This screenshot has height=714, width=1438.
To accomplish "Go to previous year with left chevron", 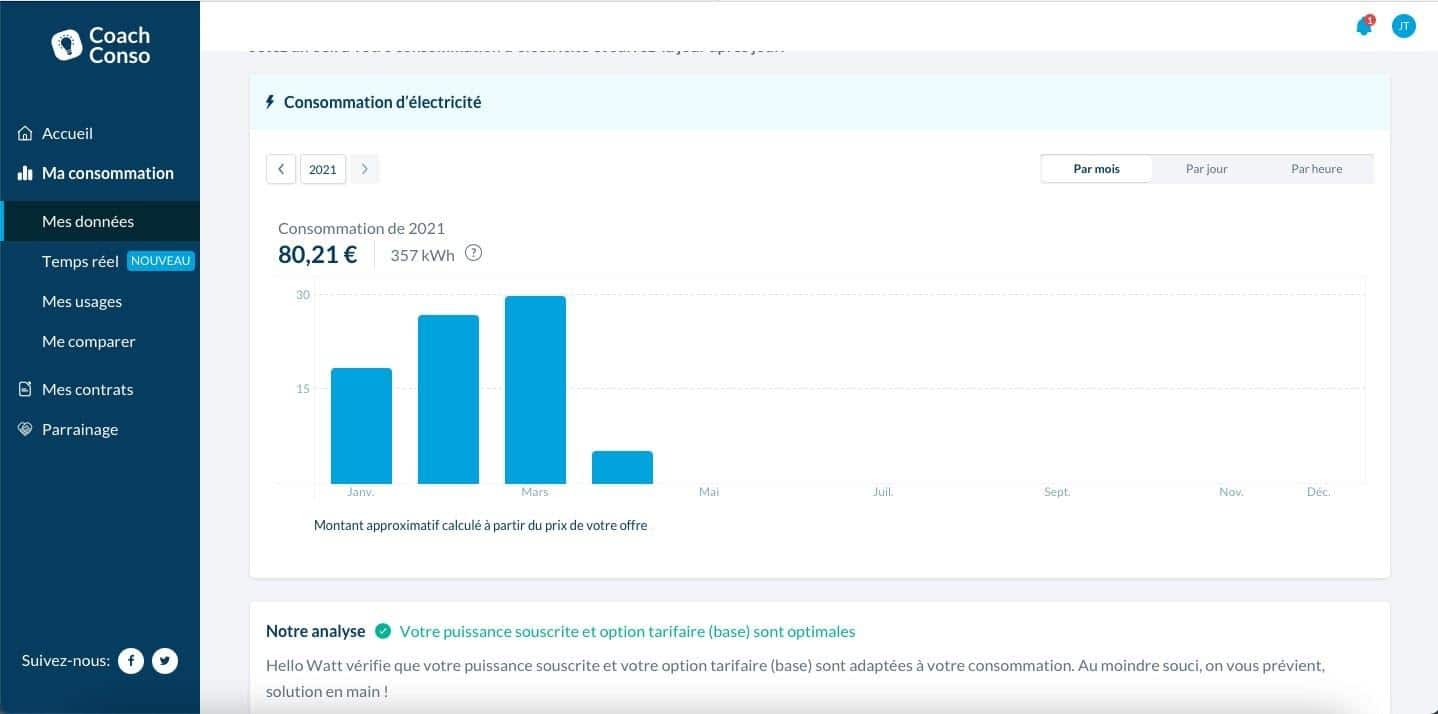I will [x=281, y=169].
